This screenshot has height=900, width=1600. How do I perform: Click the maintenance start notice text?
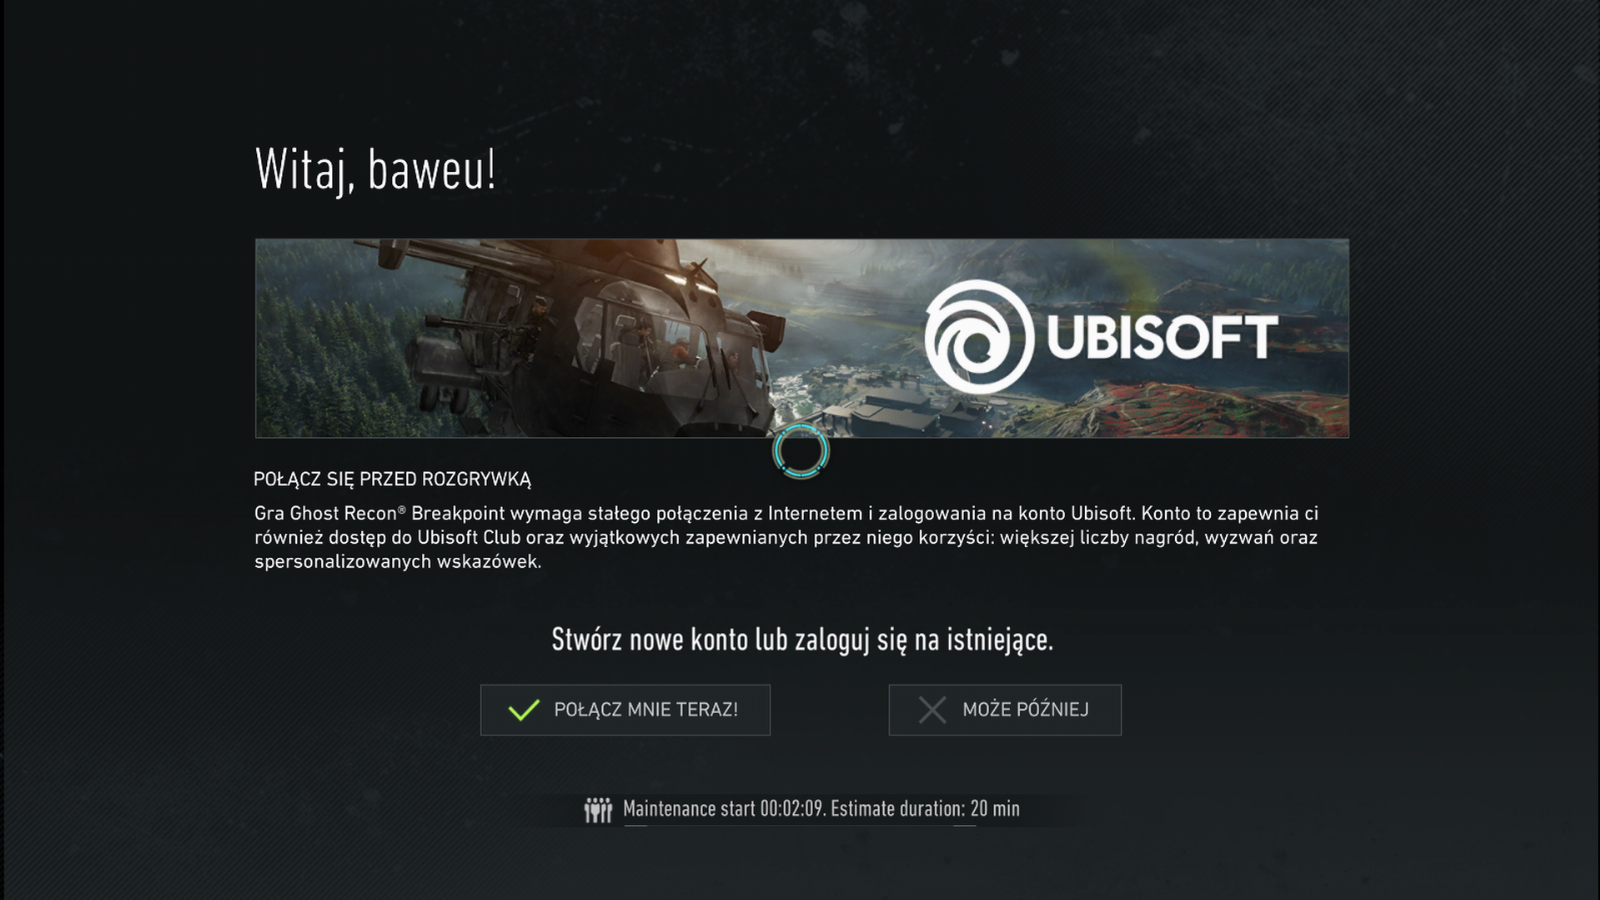coord(821,809)
